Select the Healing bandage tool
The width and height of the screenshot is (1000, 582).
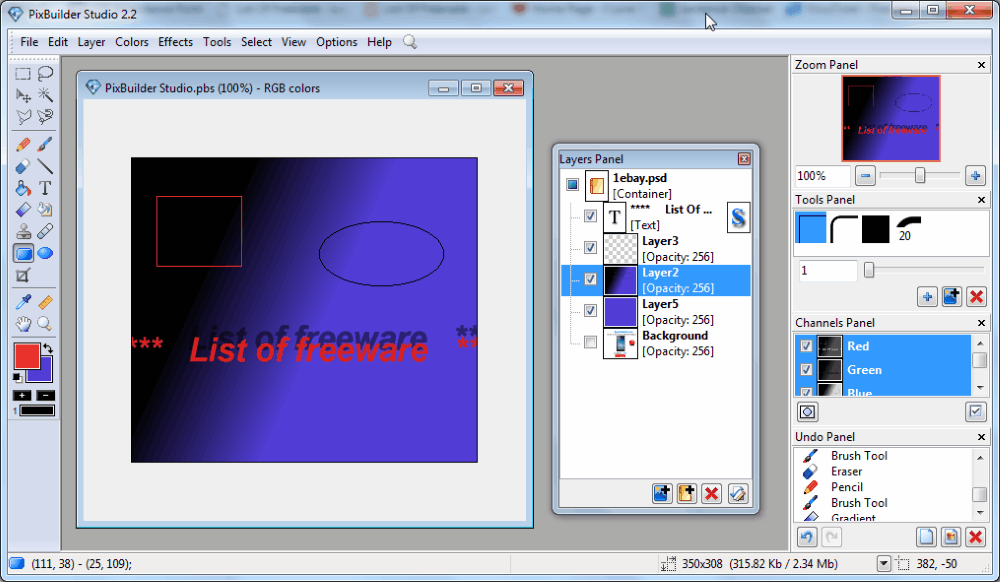click(x=45, y=231)
